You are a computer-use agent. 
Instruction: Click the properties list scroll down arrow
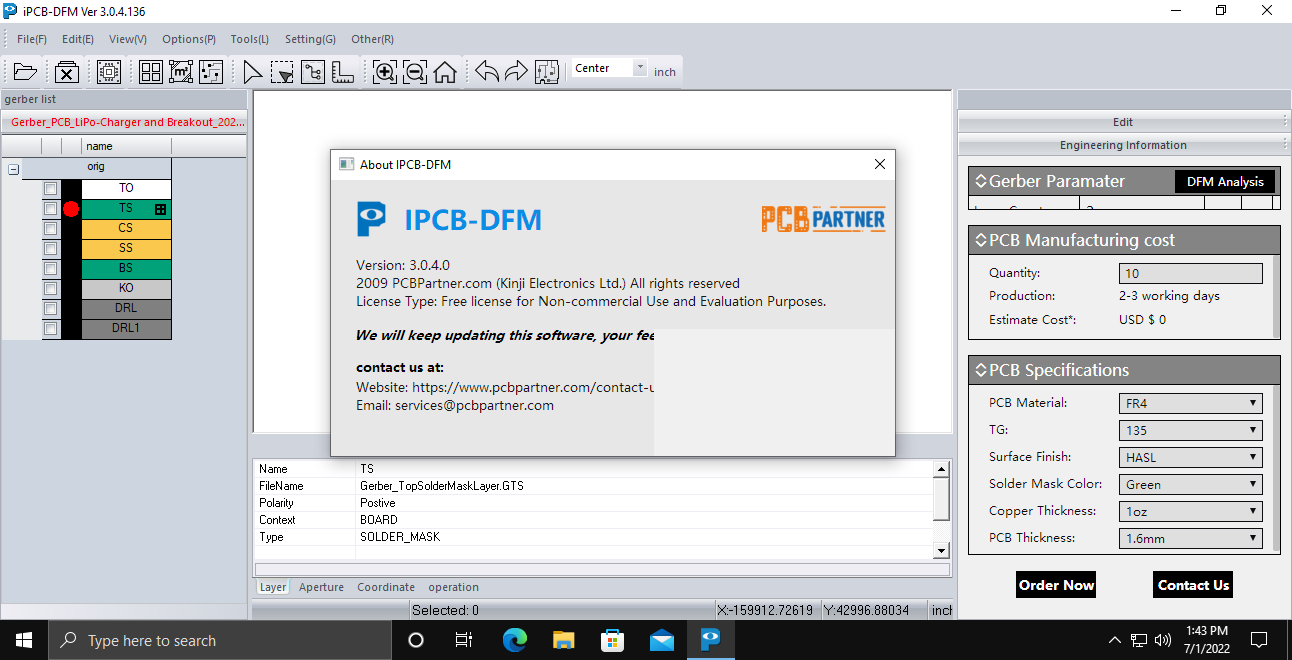click(x=941, y=551)
